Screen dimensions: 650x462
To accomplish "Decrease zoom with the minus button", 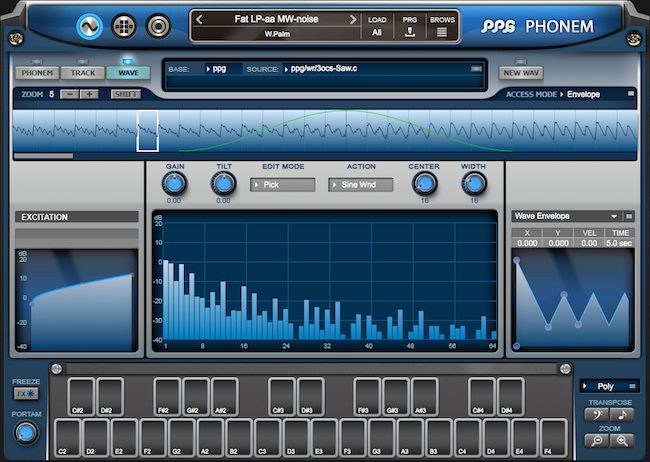I will [x=70, y=94].
